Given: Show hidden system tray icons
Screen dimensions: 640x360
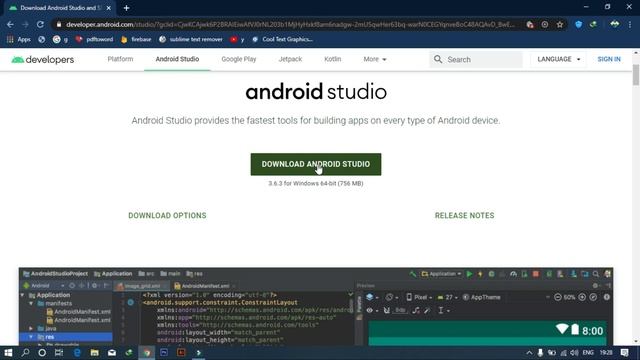Looking at the screenshot, I should click(x=529, y=353).
